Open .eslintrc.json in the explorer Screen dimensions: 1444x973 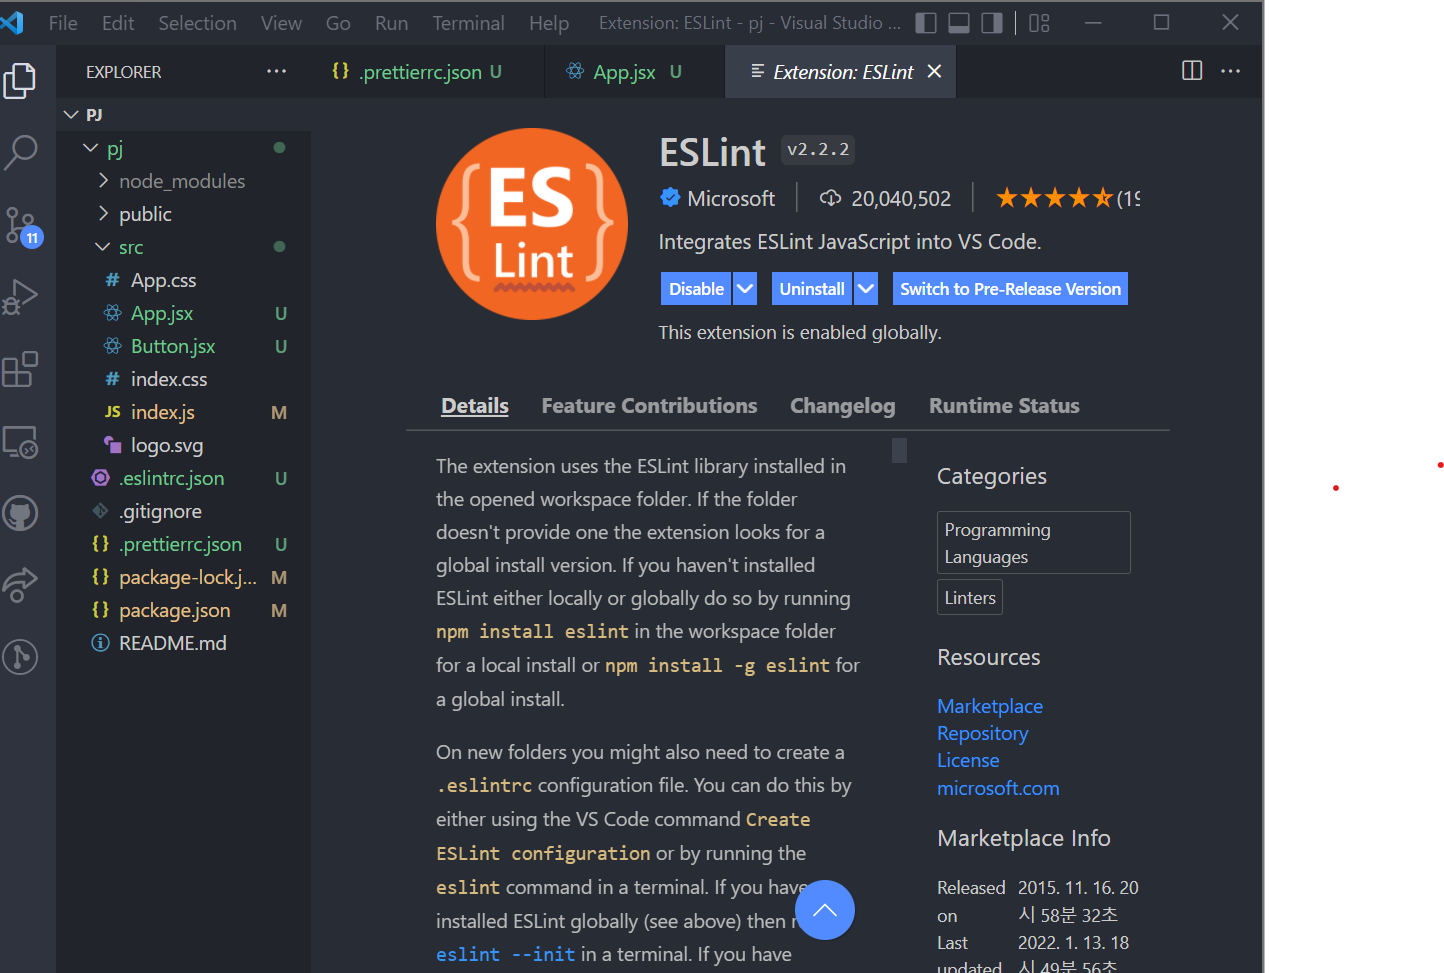pos(183,478)
